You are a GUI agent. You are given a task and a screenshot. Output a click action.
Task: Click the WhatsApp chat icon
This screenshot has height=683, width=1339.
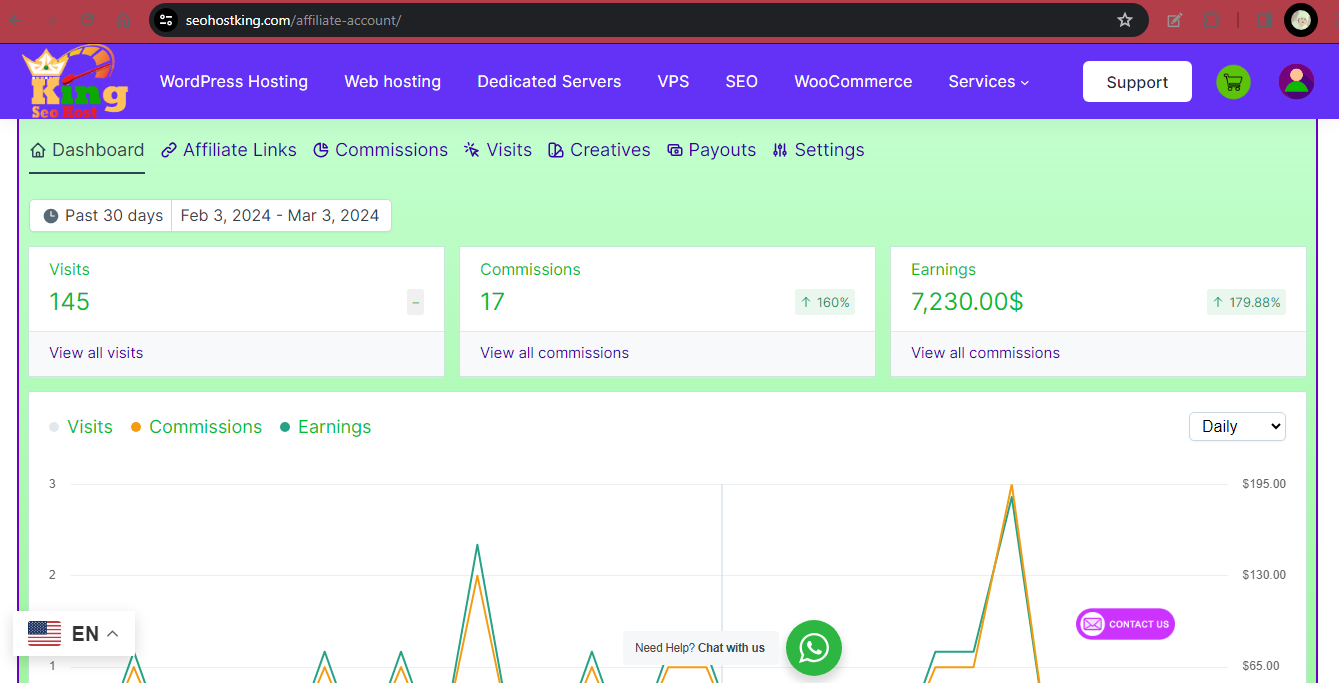point(814,648)
